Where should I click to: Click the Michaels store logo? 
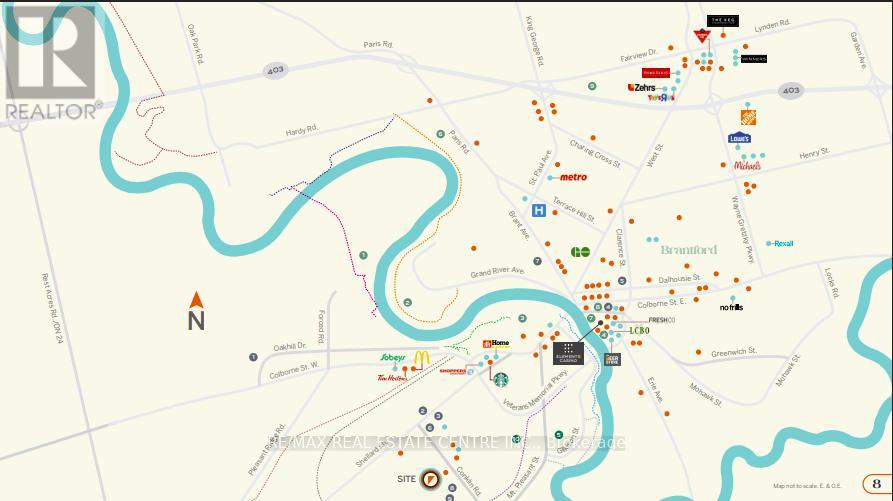(747, 166)
